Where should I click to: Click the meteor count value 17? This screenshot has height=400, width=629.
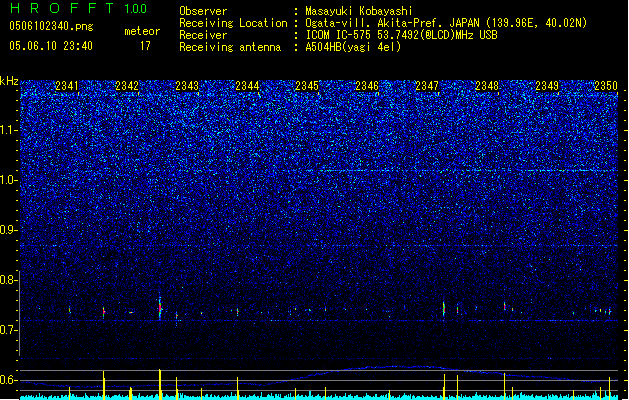(x=145, y=46)
